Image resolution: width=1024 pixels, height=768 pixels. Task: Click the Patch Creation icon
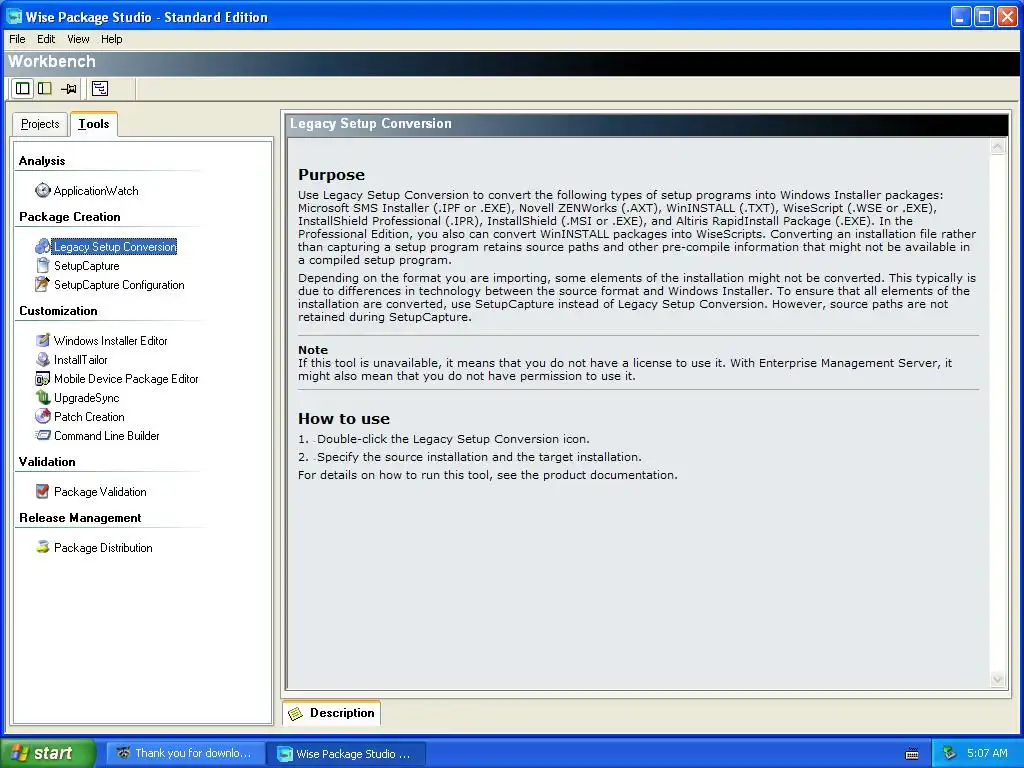[42, 416]
